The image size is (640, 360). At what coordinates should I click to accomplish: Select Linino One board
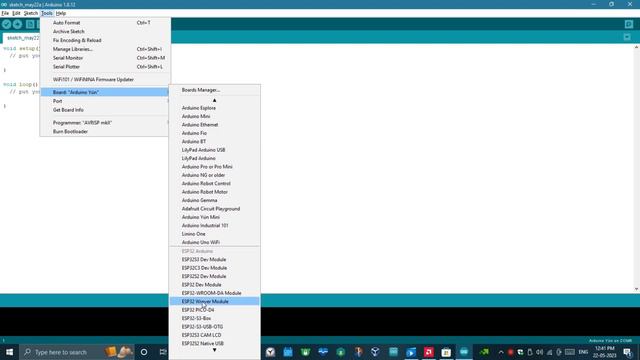tap(215, 234)
